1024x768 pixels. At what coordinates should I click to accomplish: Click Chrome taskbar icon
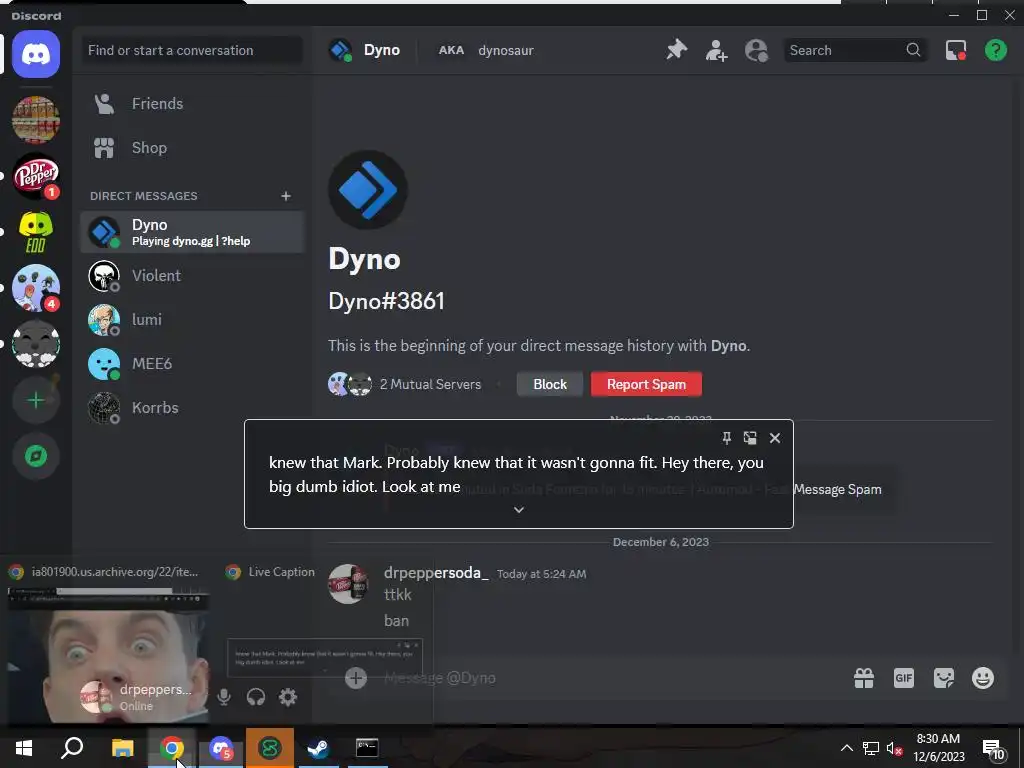click(x=171, y=748)
